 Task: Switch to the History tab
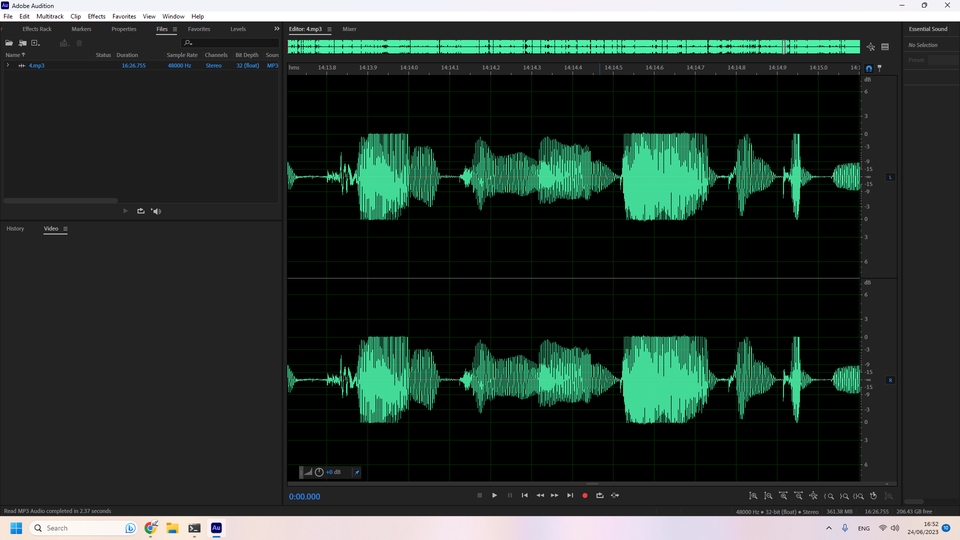point(15,228)
